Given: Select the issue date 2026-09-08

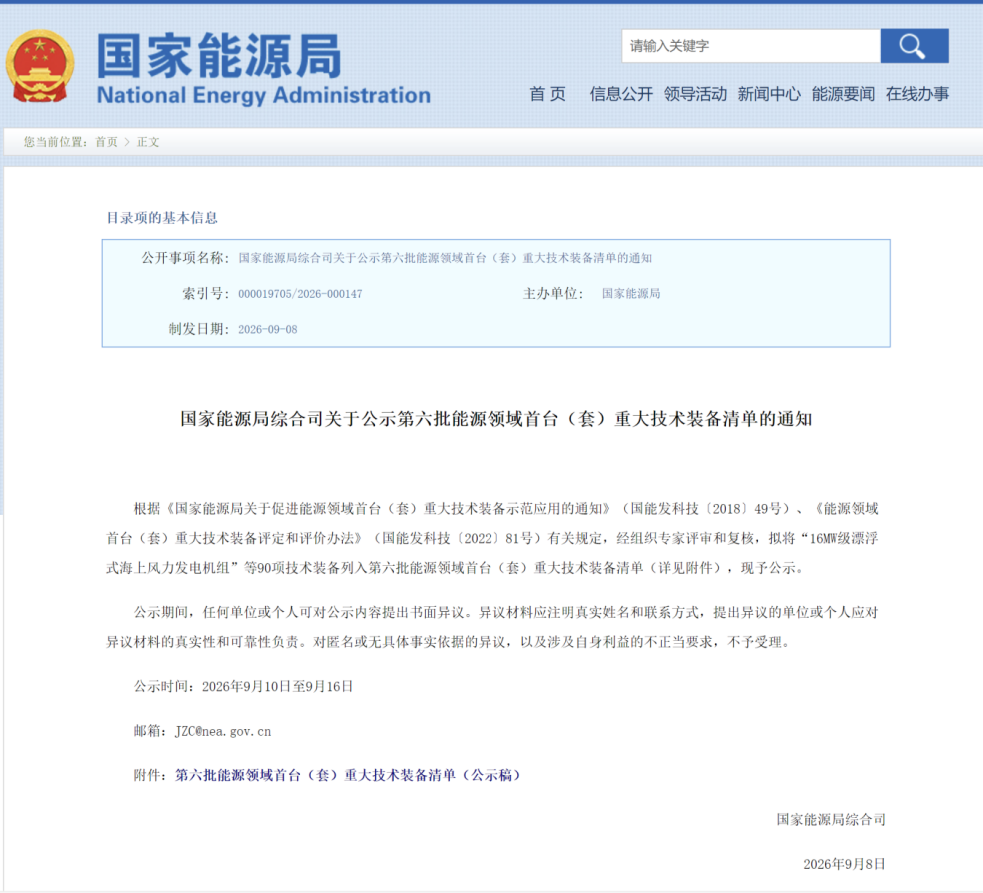Looking at the screenshot, I should coord(268,330).
